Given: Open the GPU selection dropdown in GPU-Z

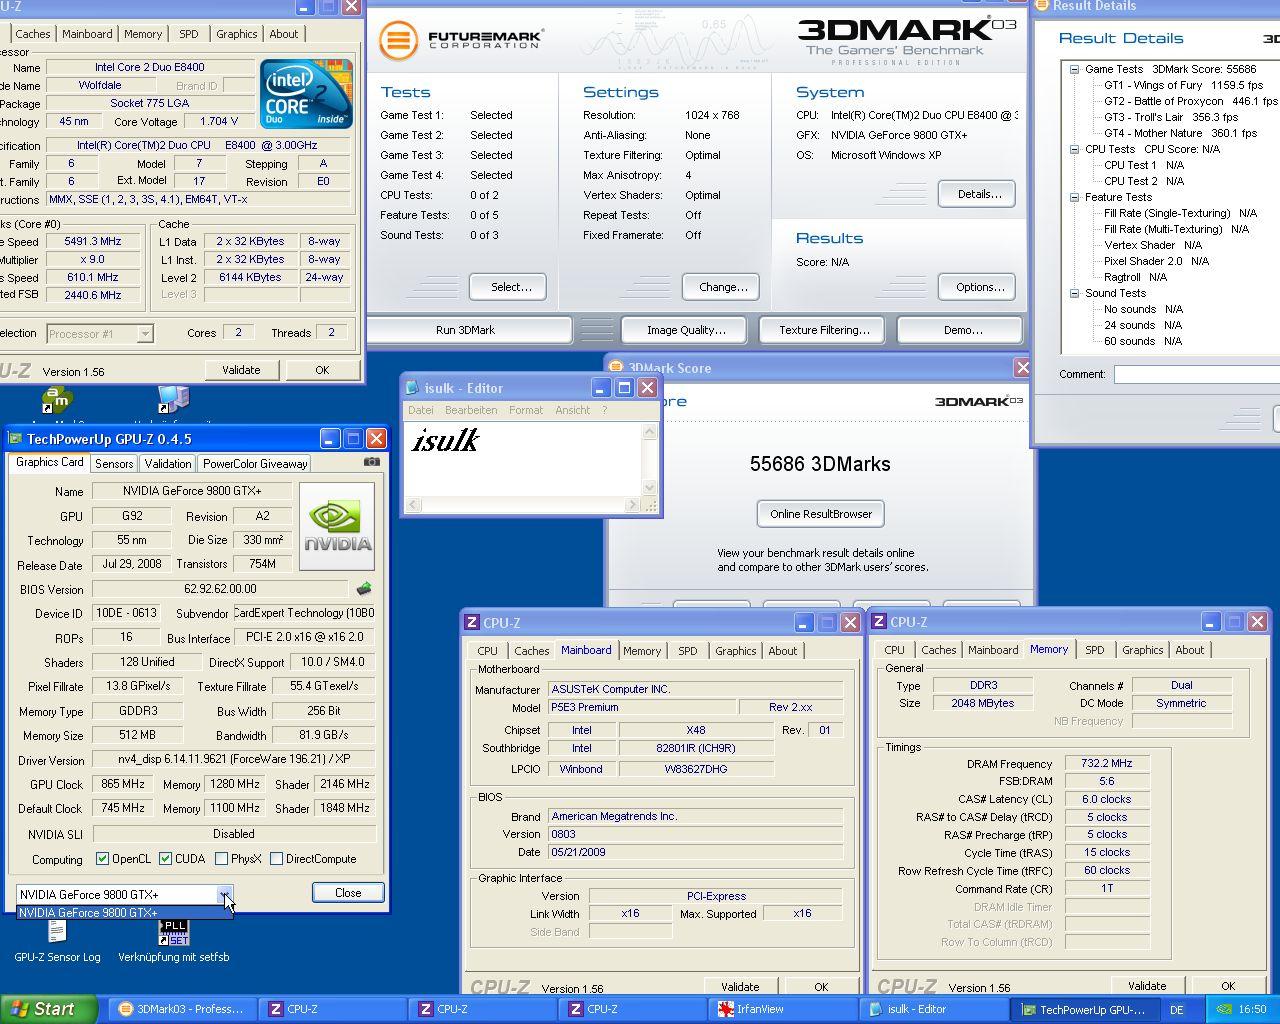Looking at the screenshot, I should coord(225,894).
